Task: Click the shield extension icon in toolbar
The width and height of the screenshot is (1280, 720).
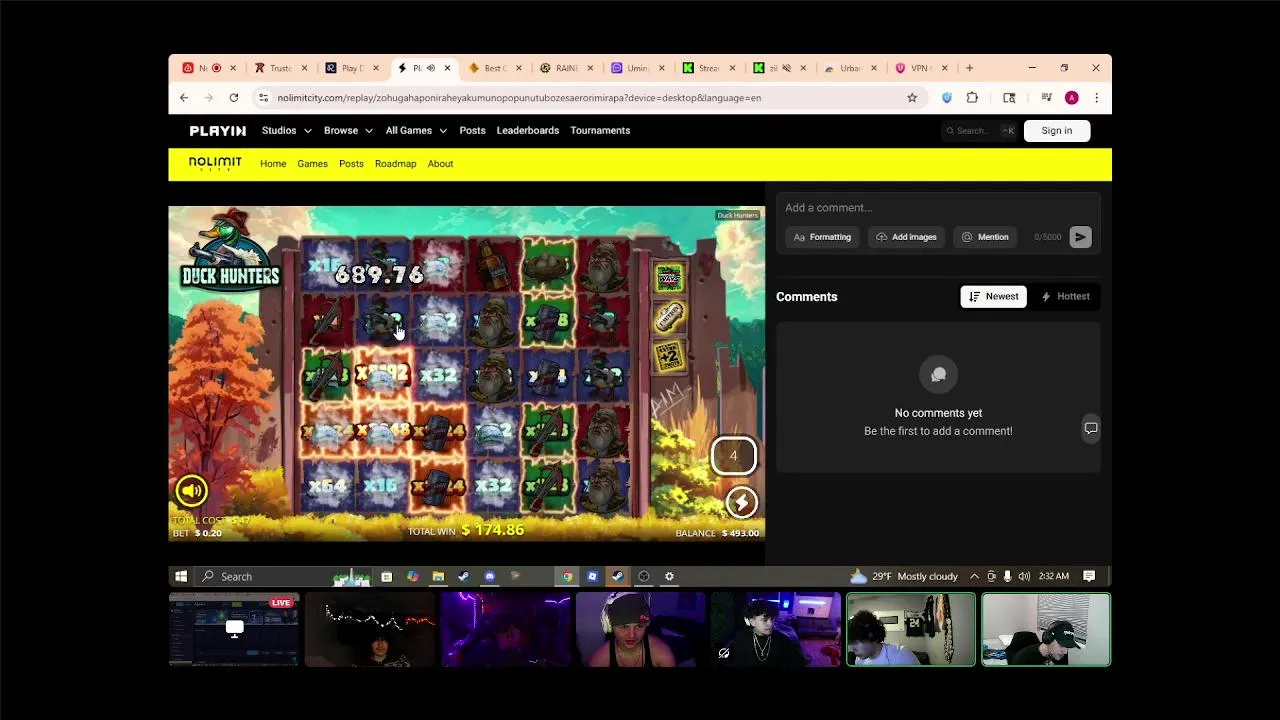Action: [947, 98]
